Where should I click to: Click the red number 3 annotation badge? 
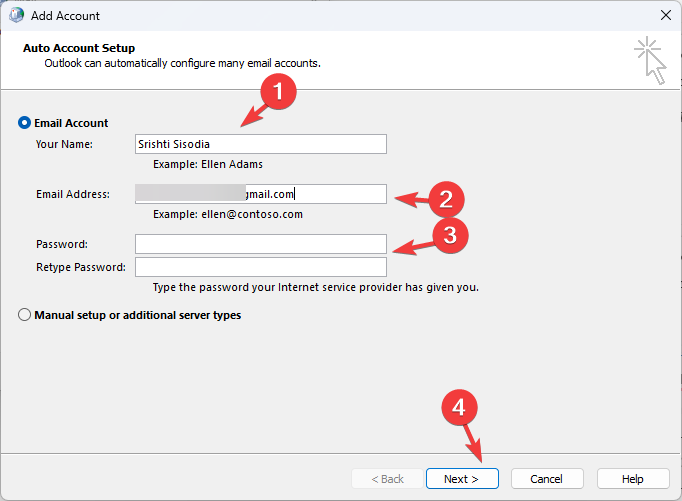point(449,235)
